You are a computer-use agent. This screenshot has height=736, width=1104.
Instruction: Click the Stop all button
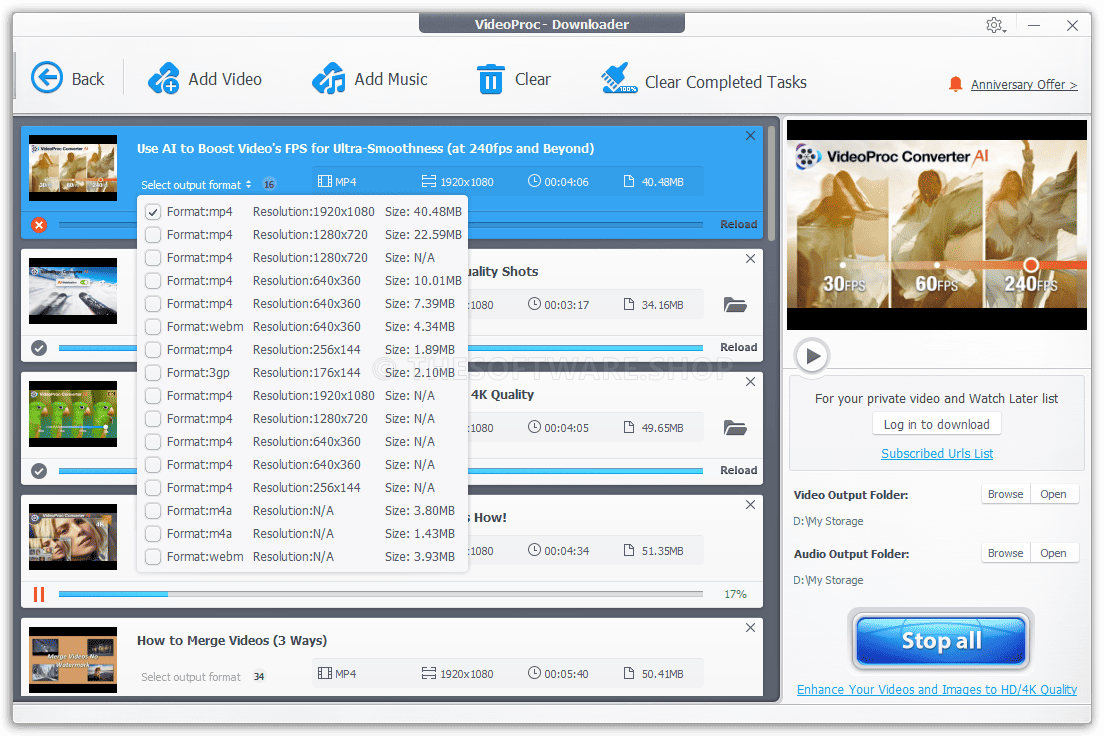click(941, 640)
